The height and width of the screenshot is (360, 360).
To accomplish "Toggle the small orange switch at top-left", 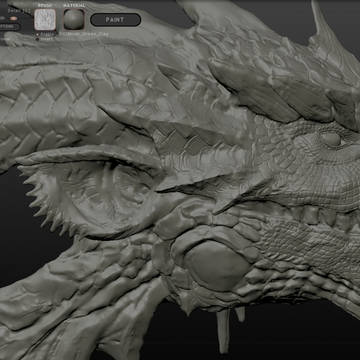I will [x=13, y=18].
